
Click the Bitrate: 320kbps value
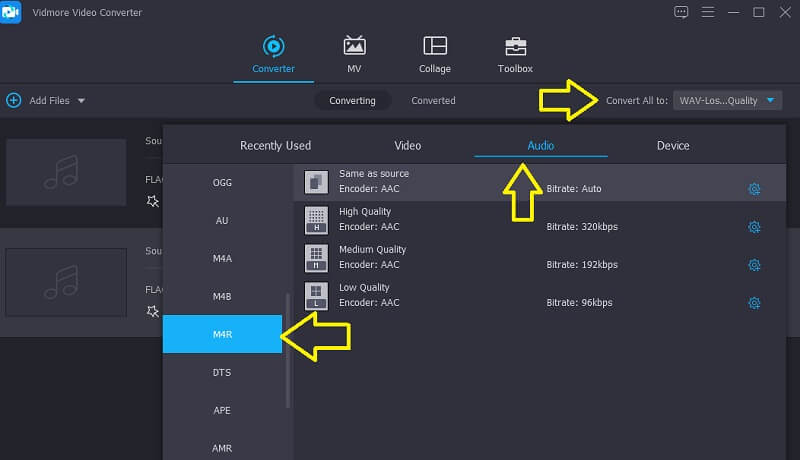(x=582, y=226)
